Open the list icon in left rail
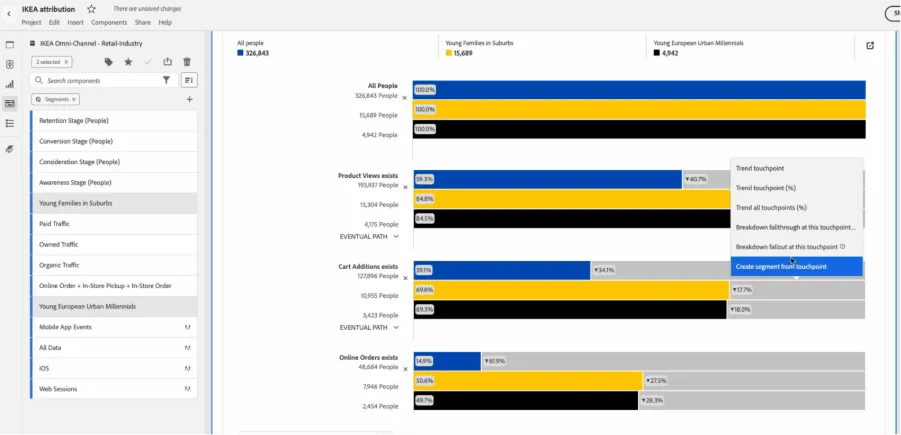The width and height of the screenshot is (901, 435). 10,123
